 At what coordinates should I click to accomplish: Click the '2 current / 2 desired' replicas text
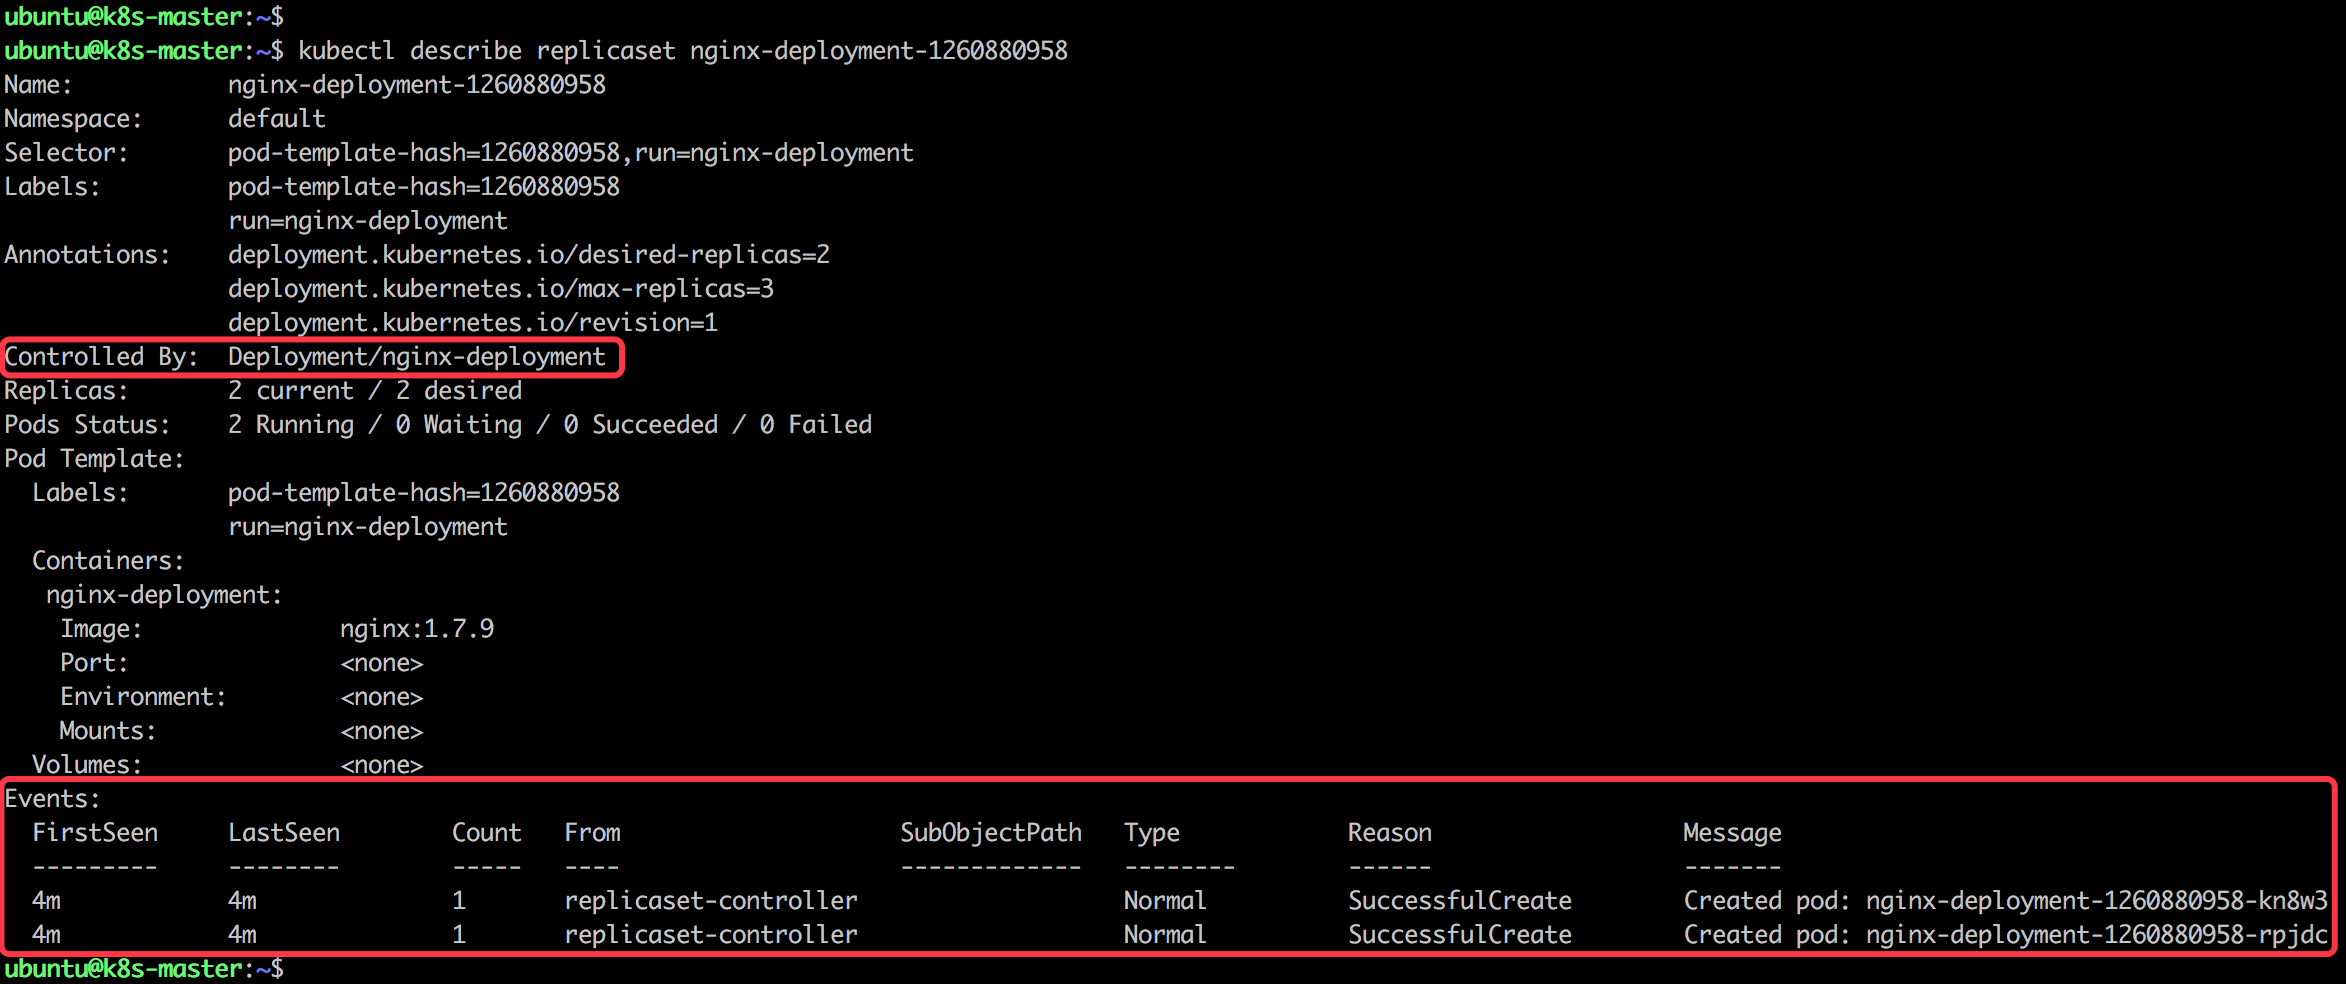click(375, 391)
